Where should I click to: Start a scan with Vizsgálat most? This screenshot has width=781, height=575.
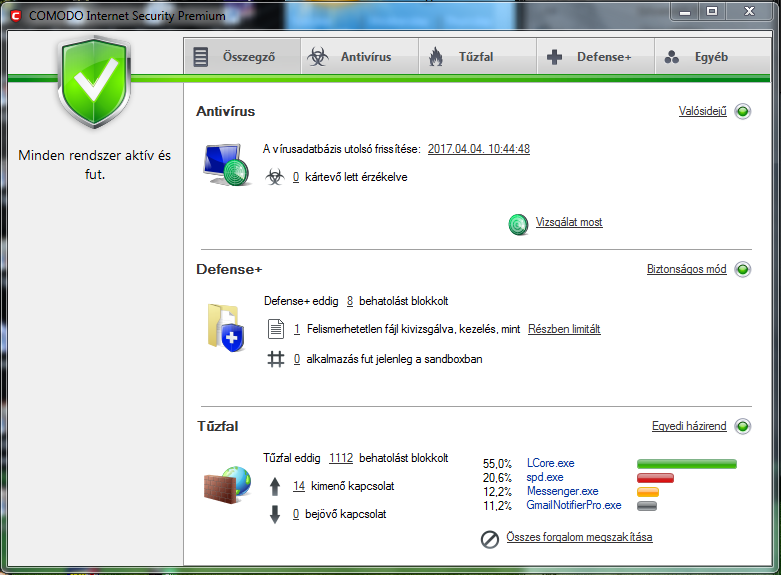[569, 222]
